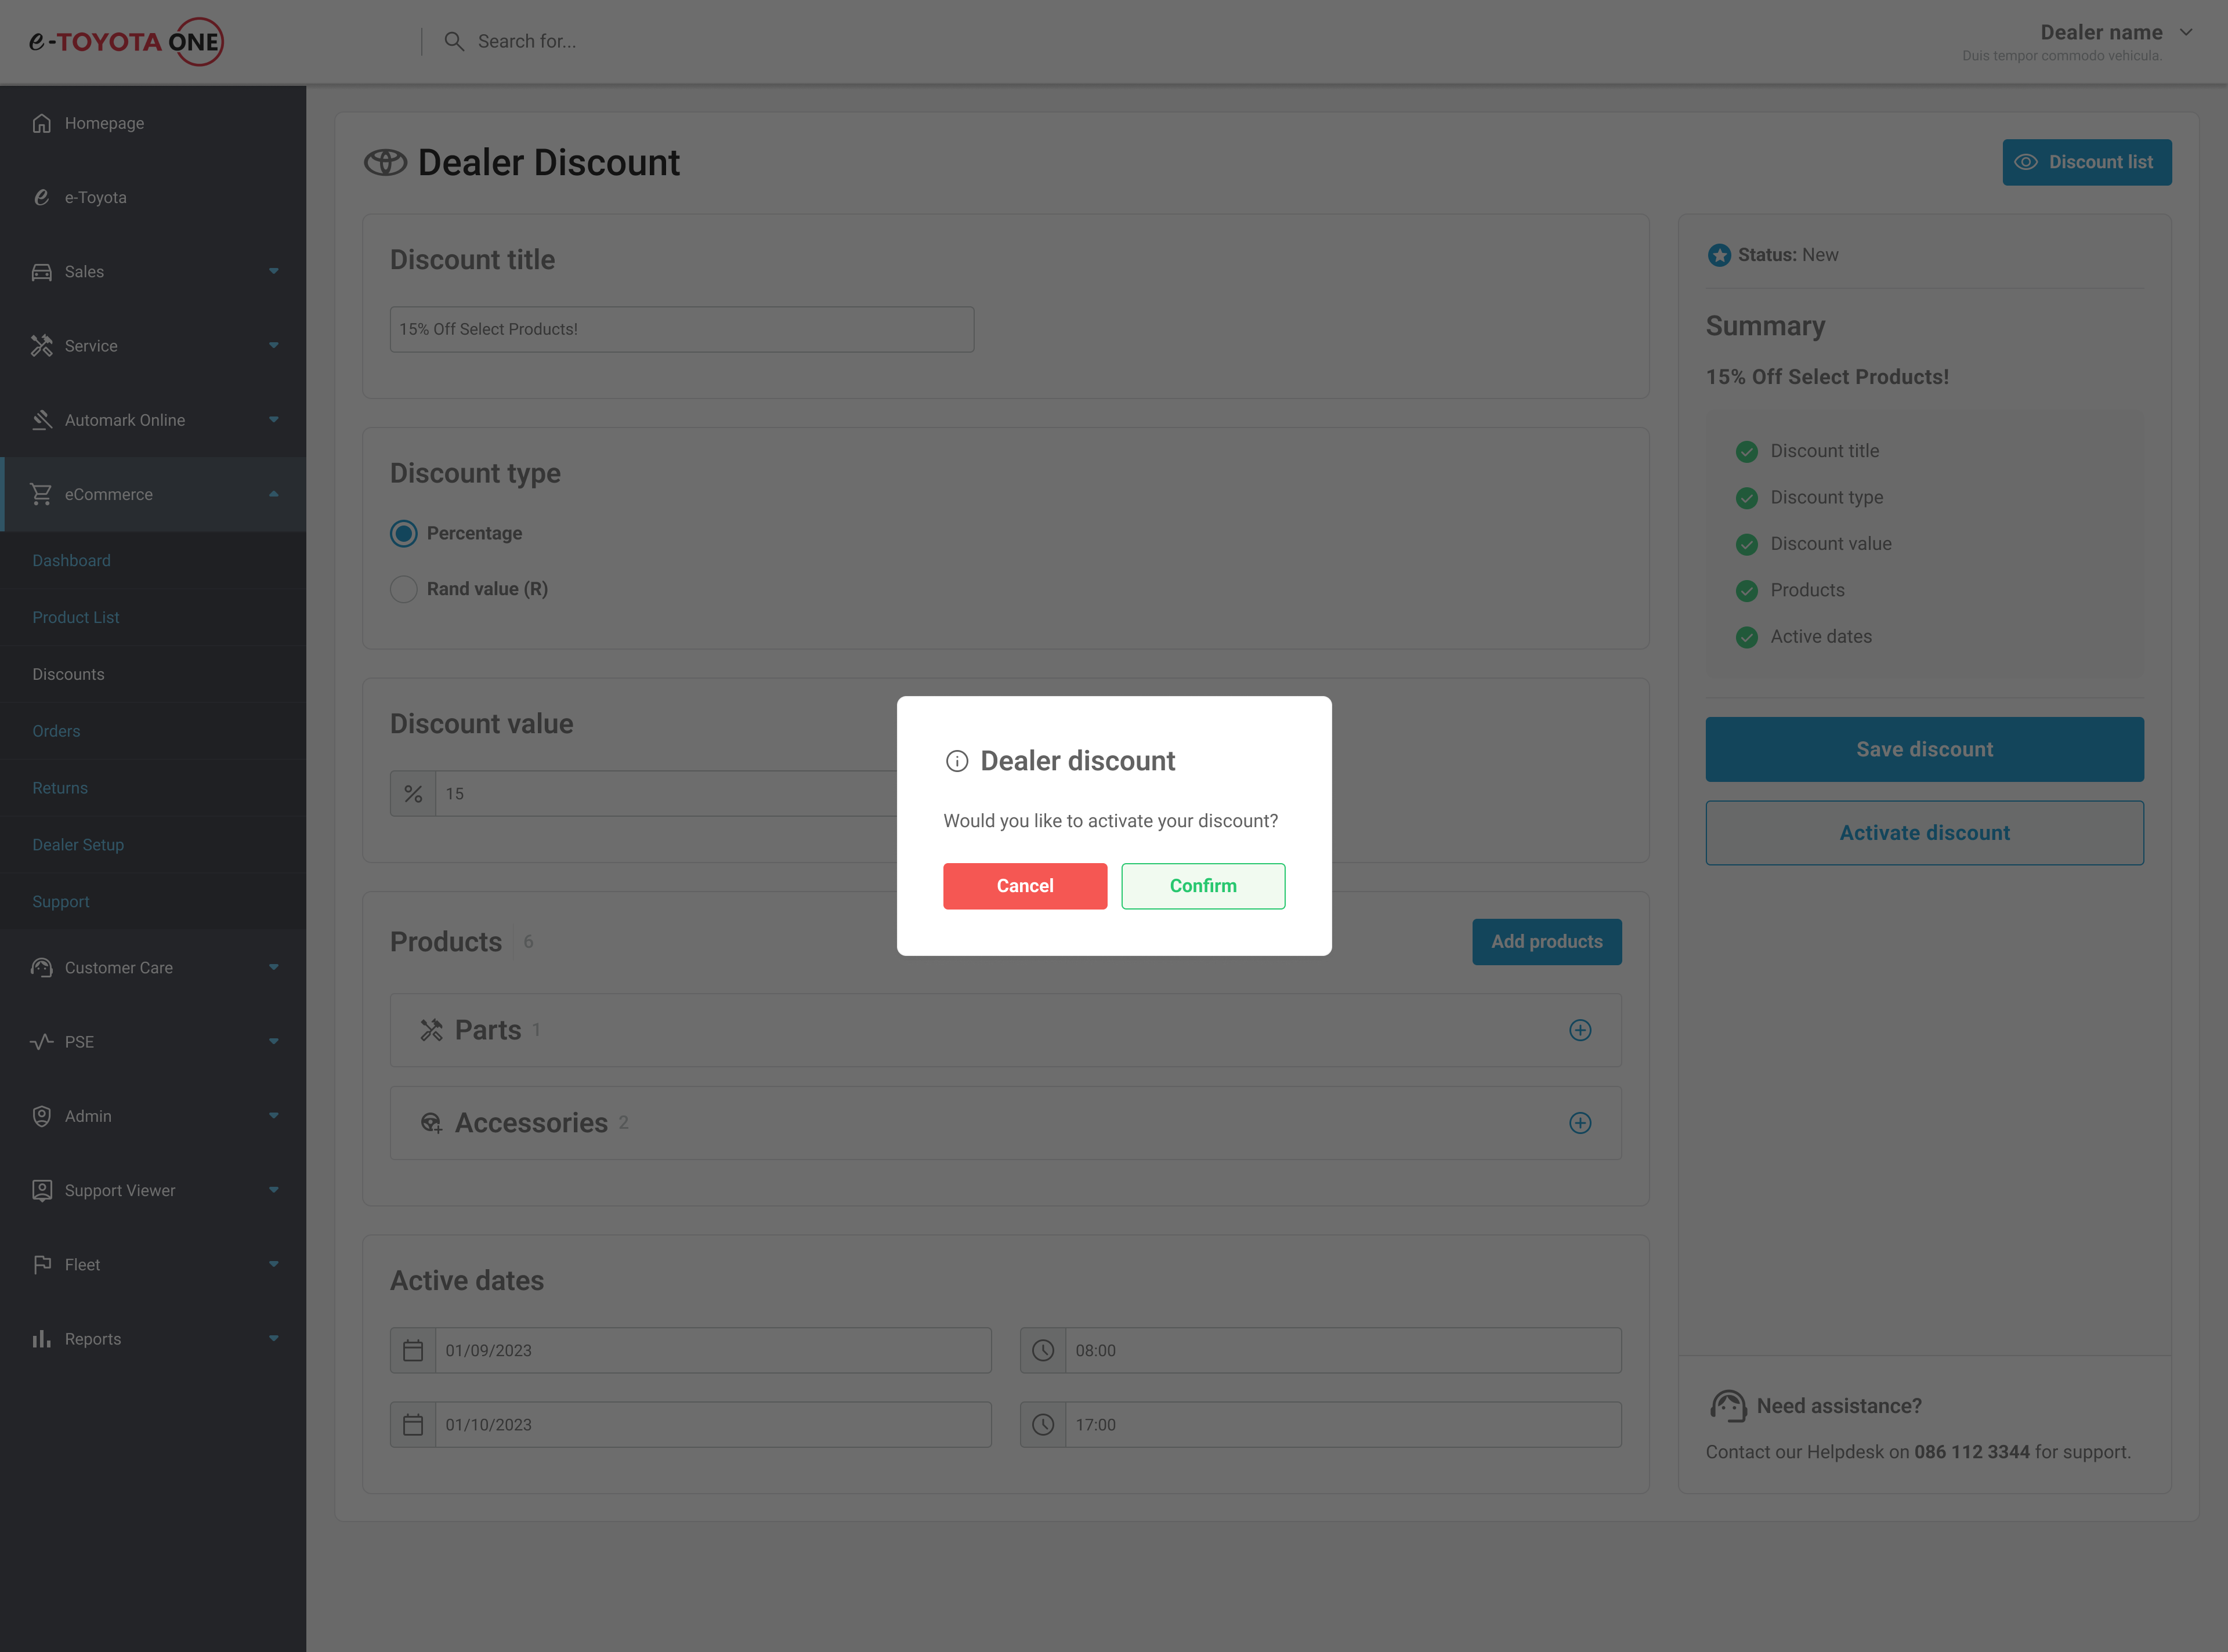This screenshot has height=1652, width=2228.
Task: Click the Accessories plus circle icon
Action: pyautogui.click(x=1580, y=1123)
